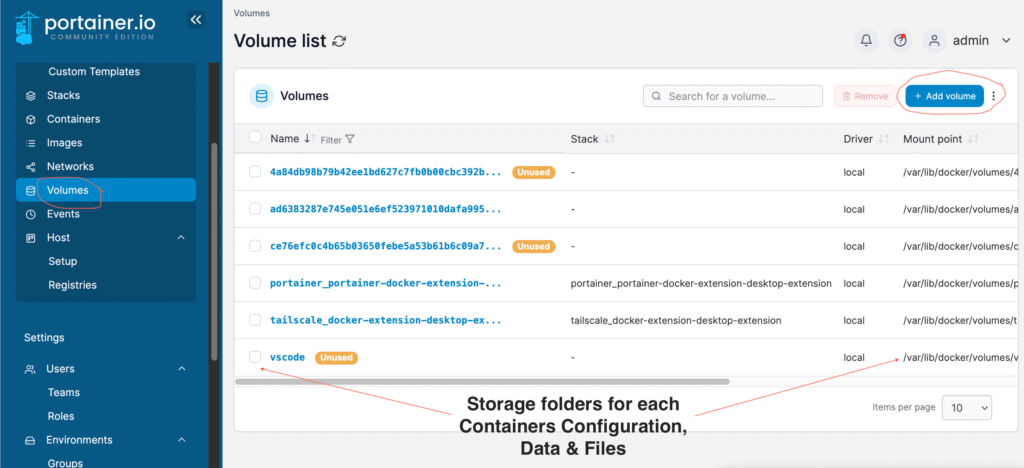Click the admin user avatar icon
Image resolution: width=1024 pixels, height=468 pixels.
(935, 40)
